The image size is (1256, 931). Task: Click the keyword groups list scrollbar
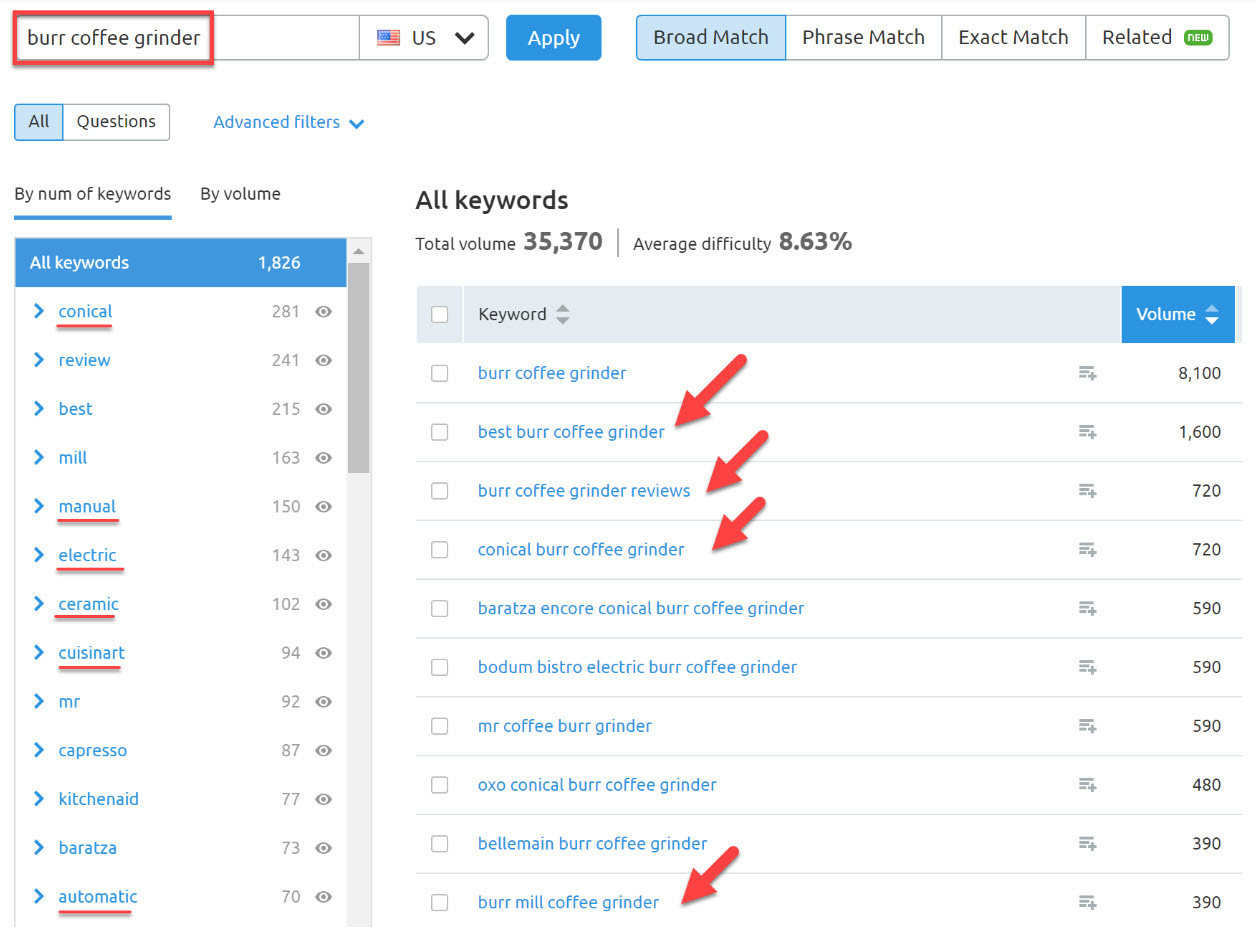(x=358, y=370)
